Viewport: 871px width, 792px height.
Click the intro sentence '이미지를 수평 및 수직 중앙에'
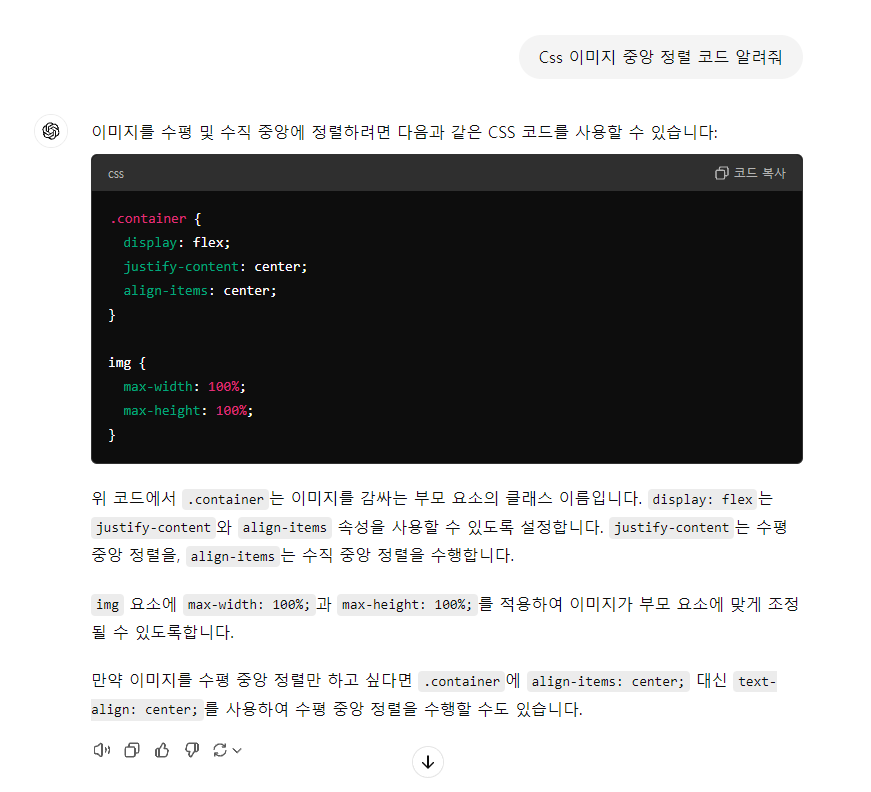click(x=198, y=132)
